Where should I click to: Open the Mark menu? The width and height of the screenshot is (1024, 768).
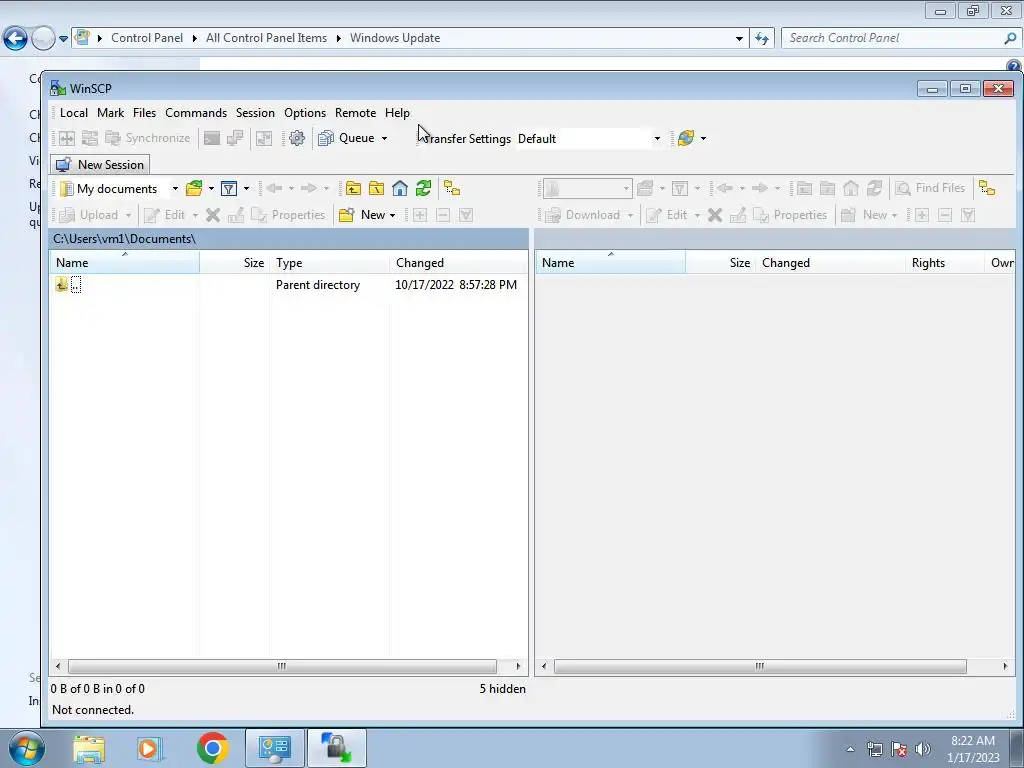[x=110, y=112]
